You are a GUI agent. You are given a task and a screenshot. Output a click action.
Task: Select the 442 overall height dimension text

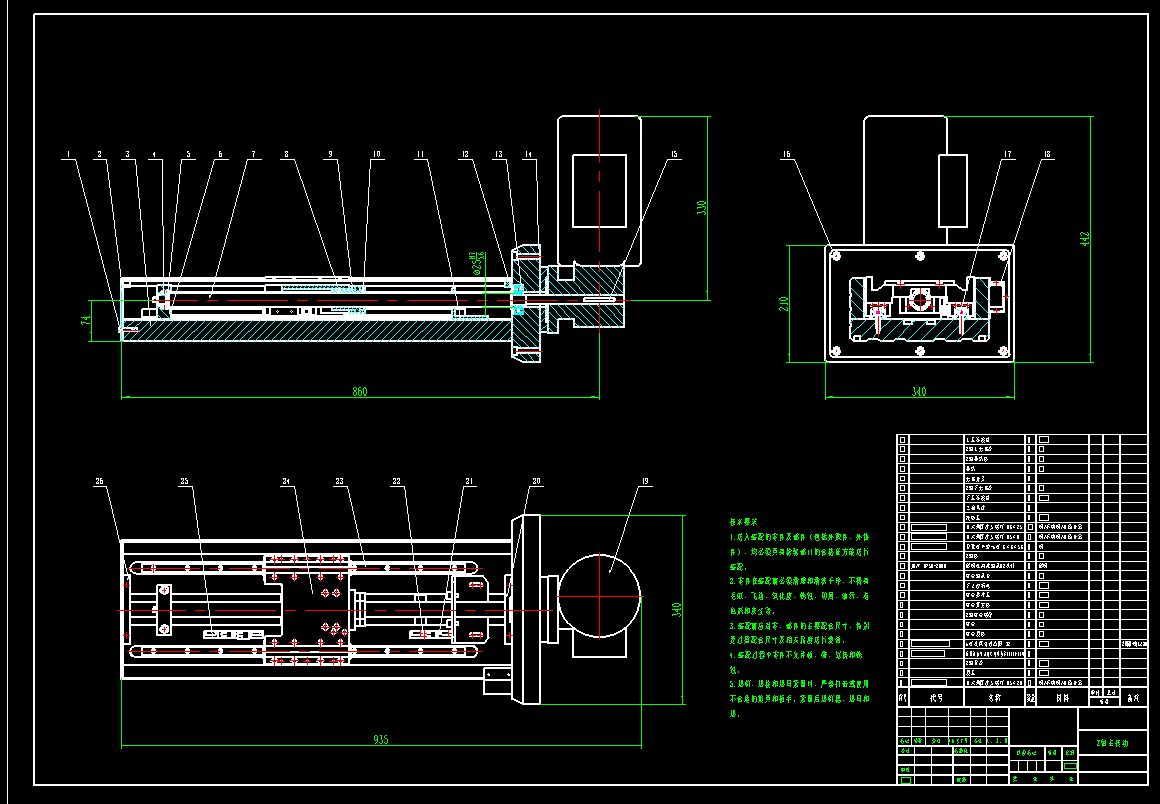tap(1085, 239)
